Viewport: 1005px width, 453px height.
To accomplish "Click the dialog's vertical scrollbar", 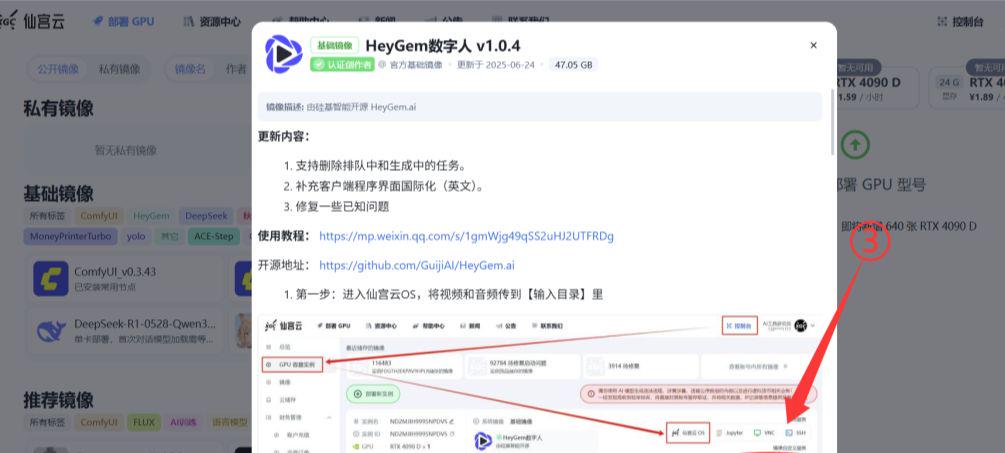I will tap(833, 122).
